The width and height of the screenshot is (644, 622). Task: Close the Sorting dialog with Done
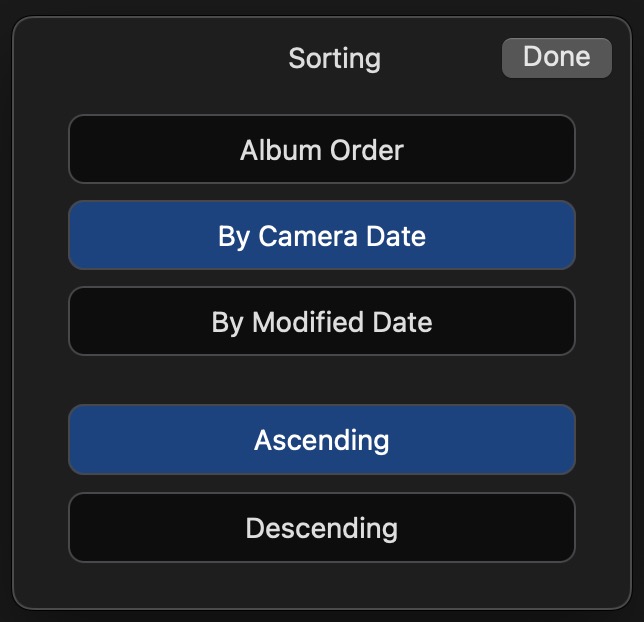(556, 57)
